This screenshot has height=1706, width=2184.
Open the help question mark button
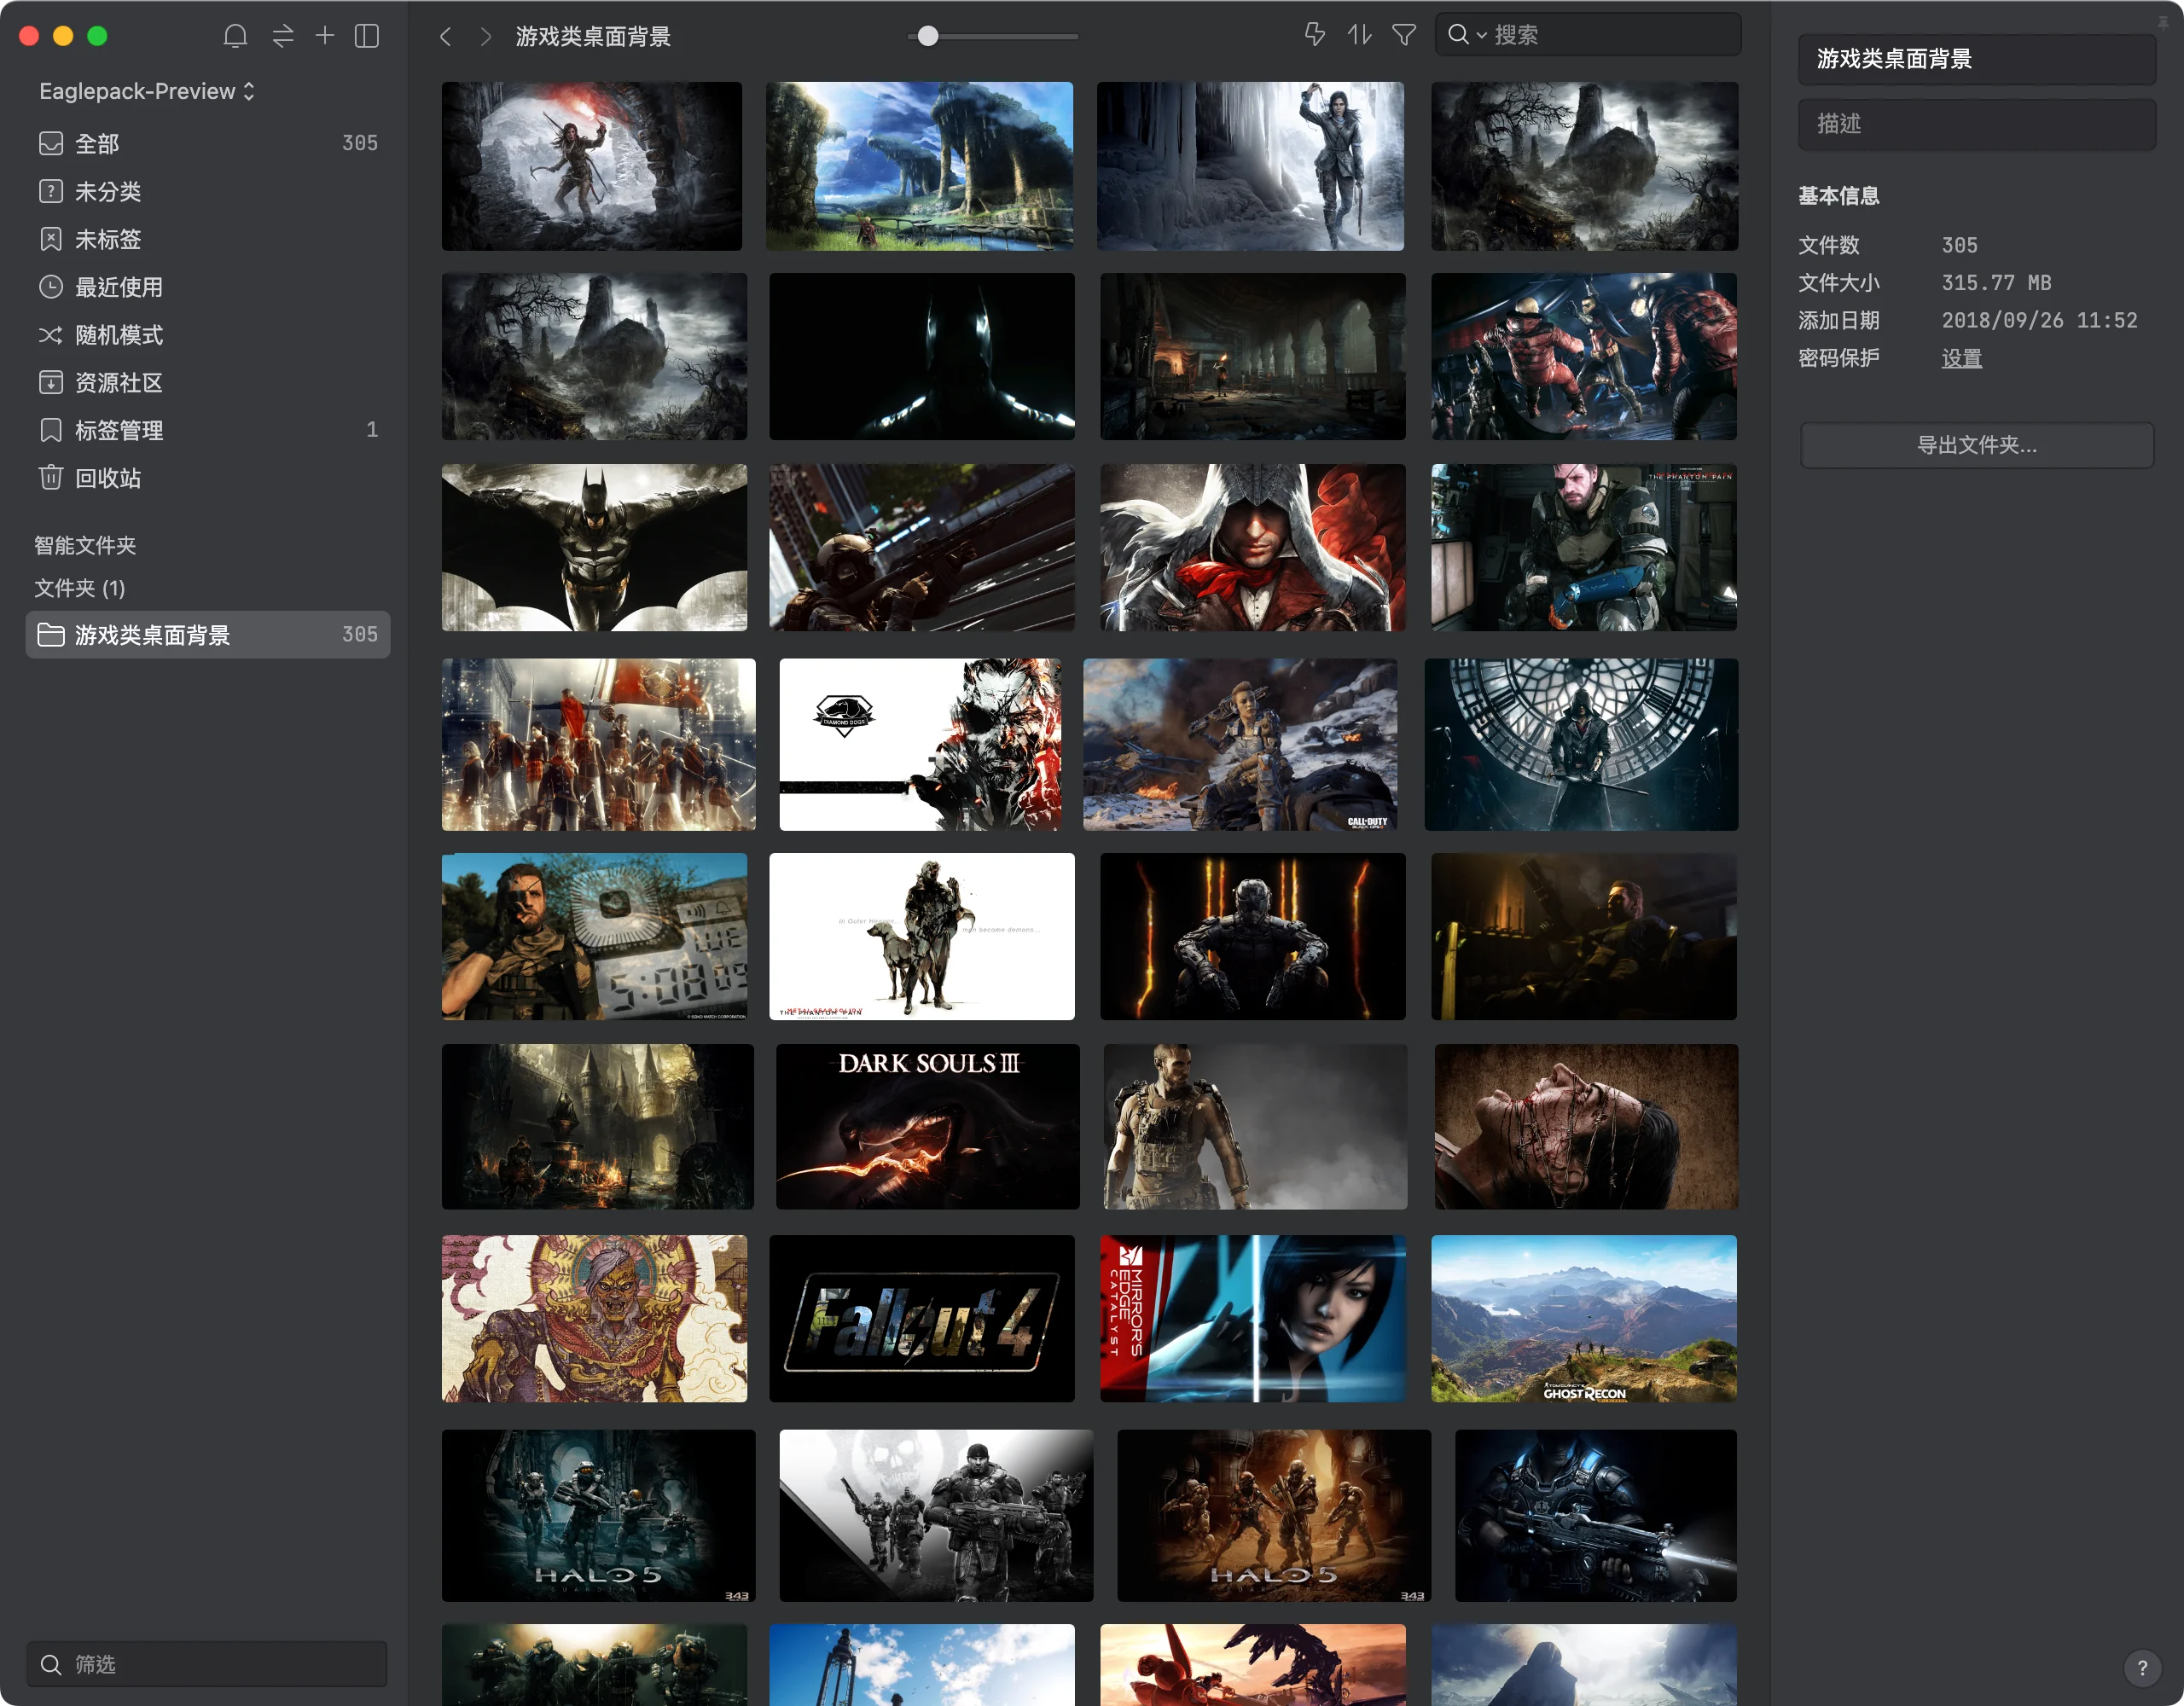pos(2142,1667)
